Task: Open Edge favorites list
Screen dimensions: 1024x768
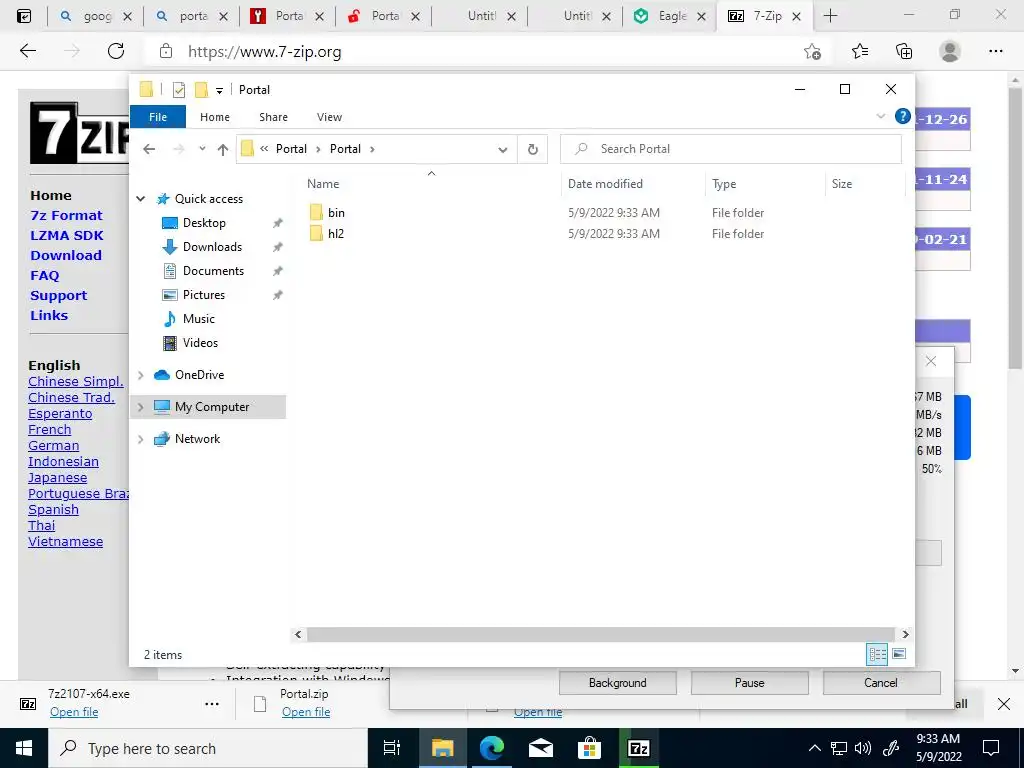Action: tap(860, 51)
